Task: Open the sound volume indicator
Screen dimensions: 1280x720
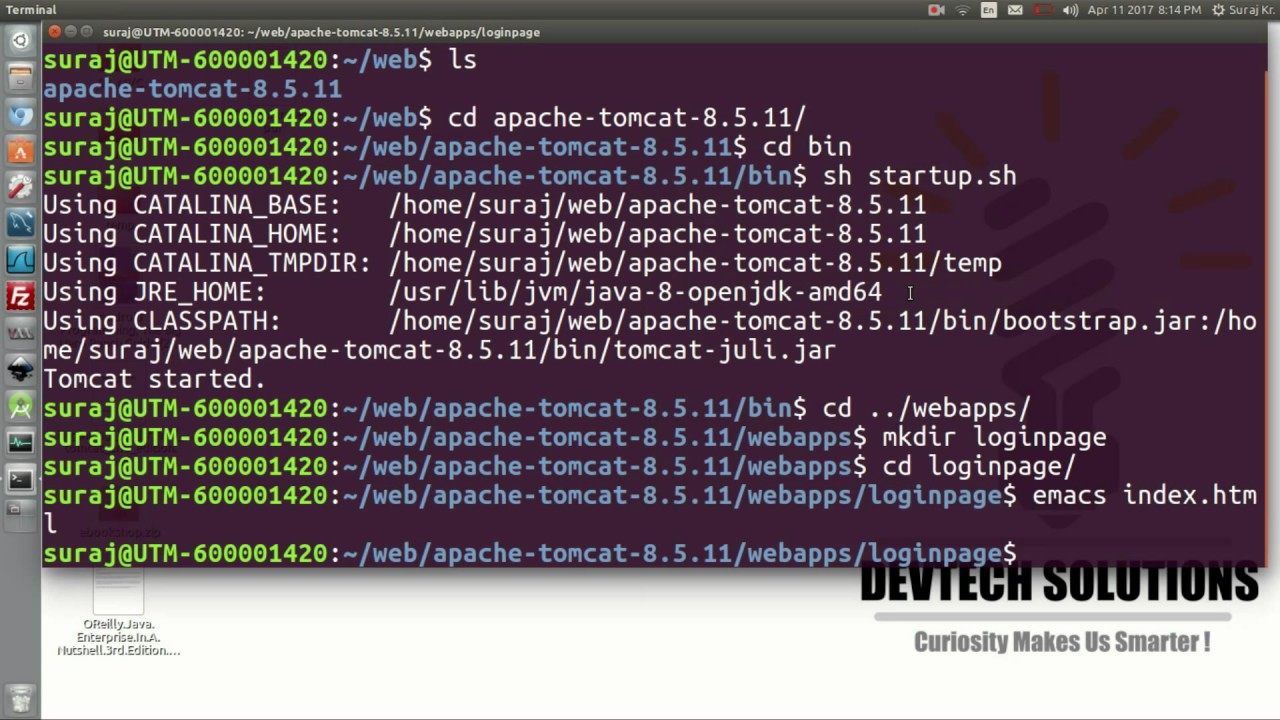Action: coord(1070,10)
